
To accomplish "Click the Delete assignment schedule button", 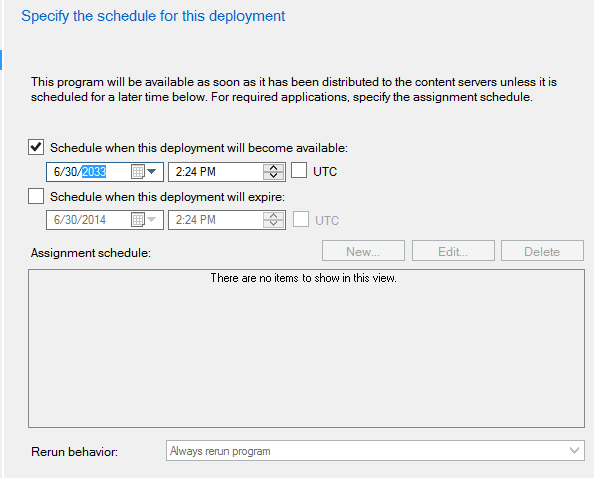I will coord(542,251).
